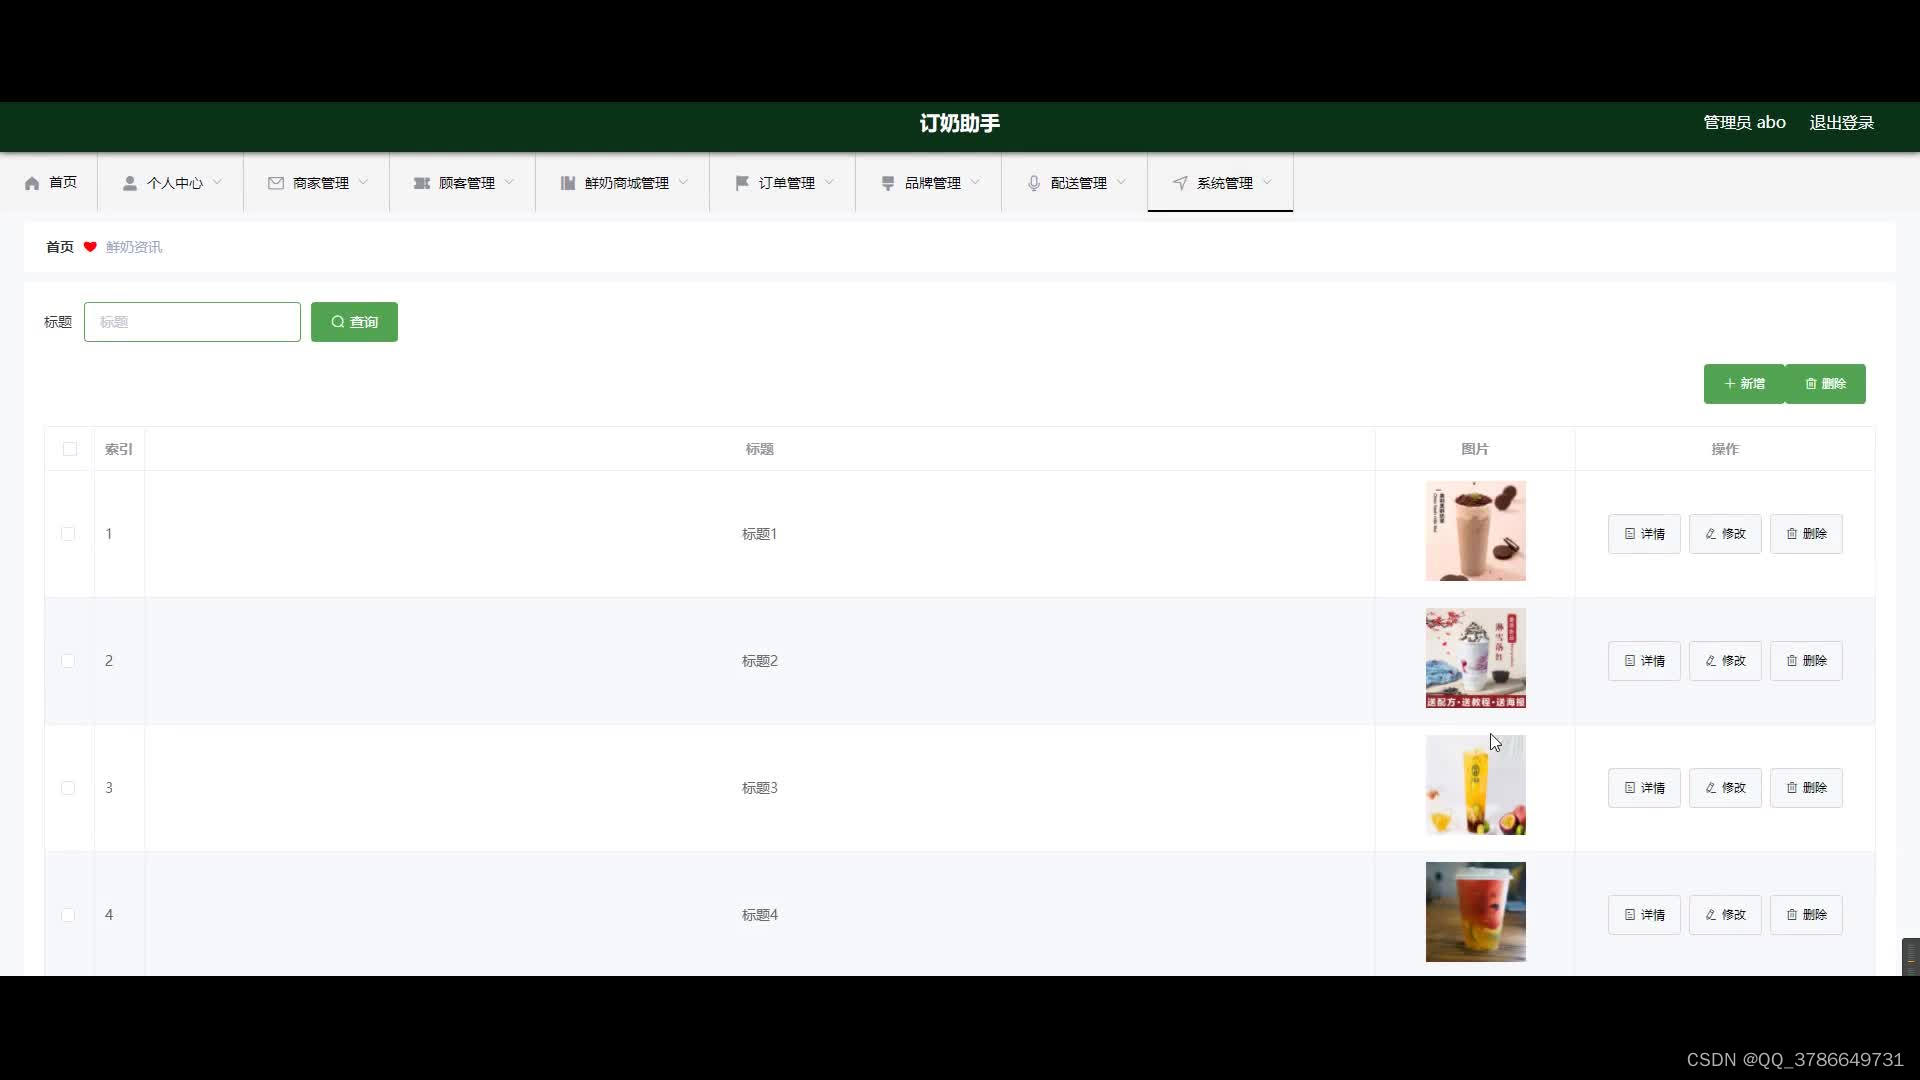Click 退出登录 to log out
Viewport: 1920px width, 1080px height.
1841,123
